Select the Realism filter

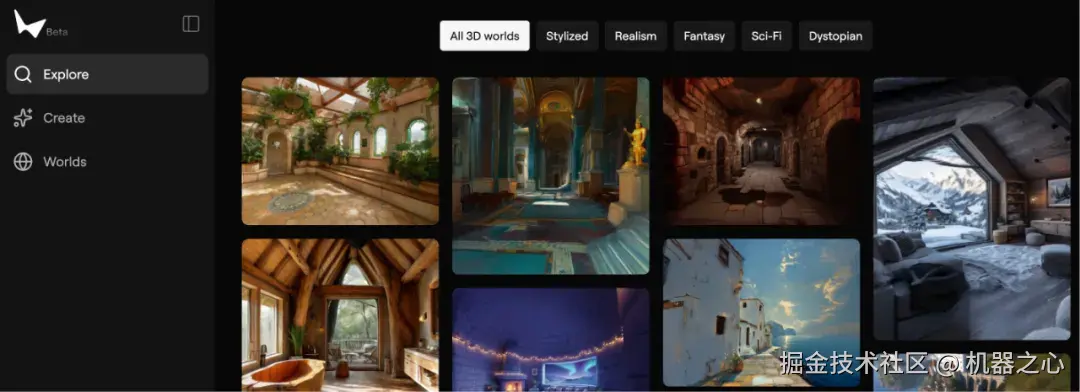(636, 36)
